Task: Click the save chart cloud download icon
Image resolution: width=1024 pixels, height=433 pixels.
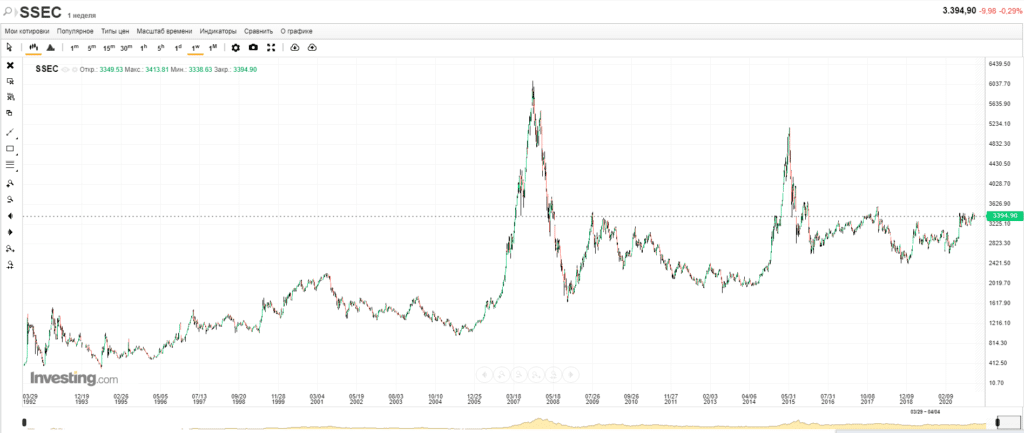Action: [x=295, y=47]
